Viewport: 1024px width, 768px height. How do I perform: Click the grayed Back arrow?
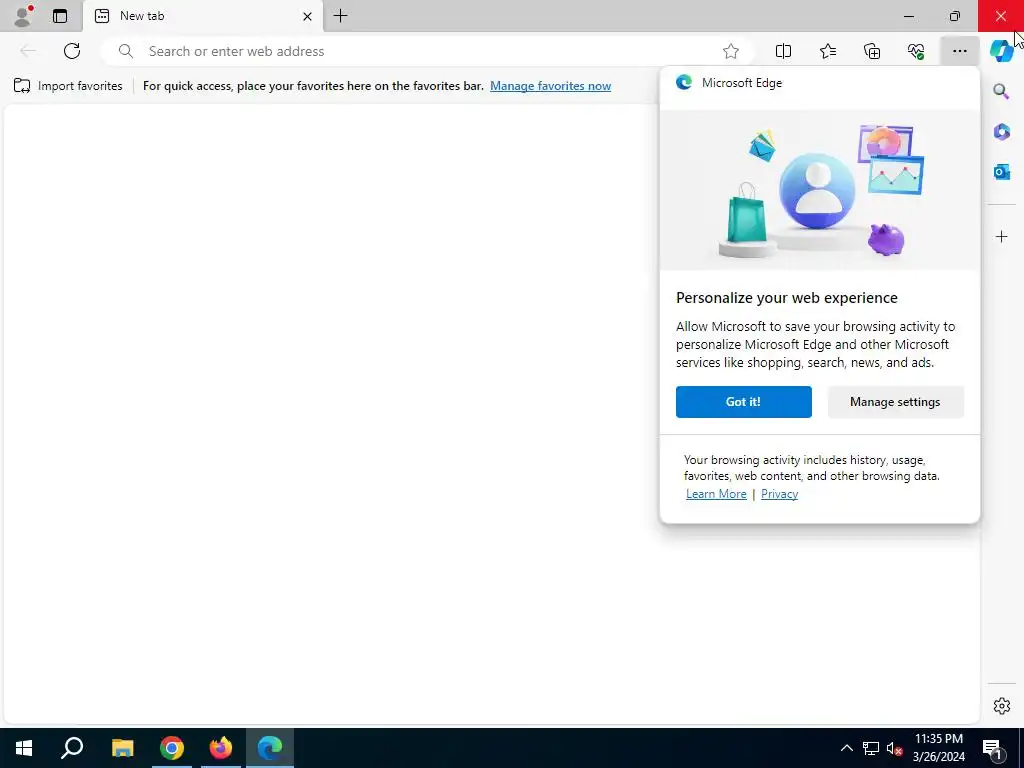pos(27,51)
